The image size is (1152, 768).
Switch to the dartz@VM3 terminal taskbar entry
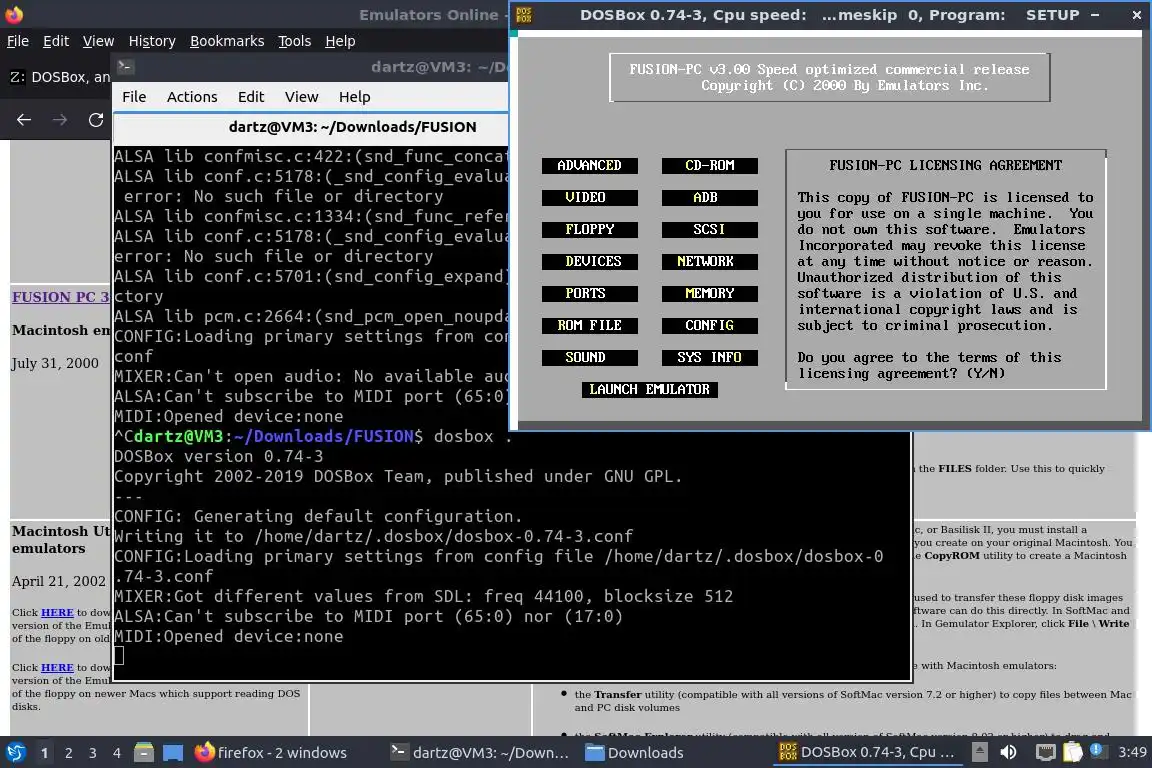(x=480, y=753)
